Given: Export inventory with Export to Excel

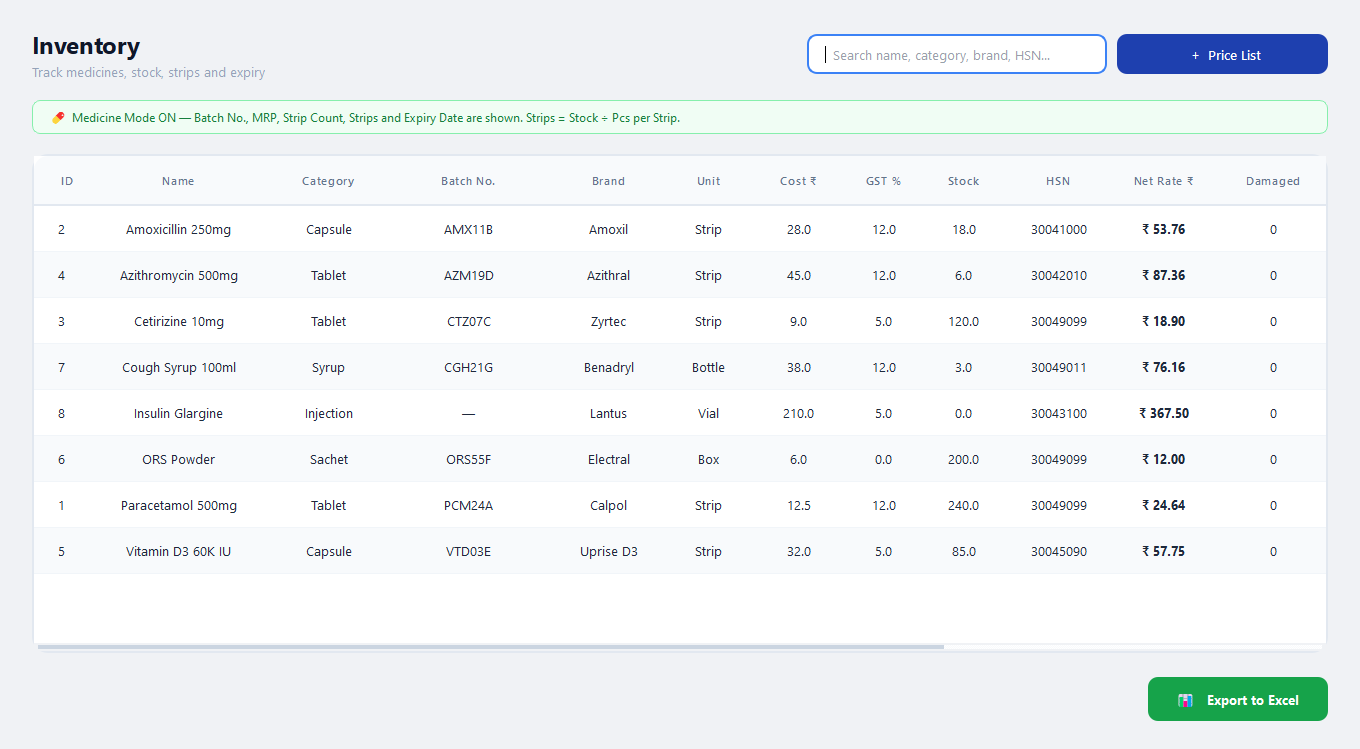Looking at the screenshot, I should 1238,699.
